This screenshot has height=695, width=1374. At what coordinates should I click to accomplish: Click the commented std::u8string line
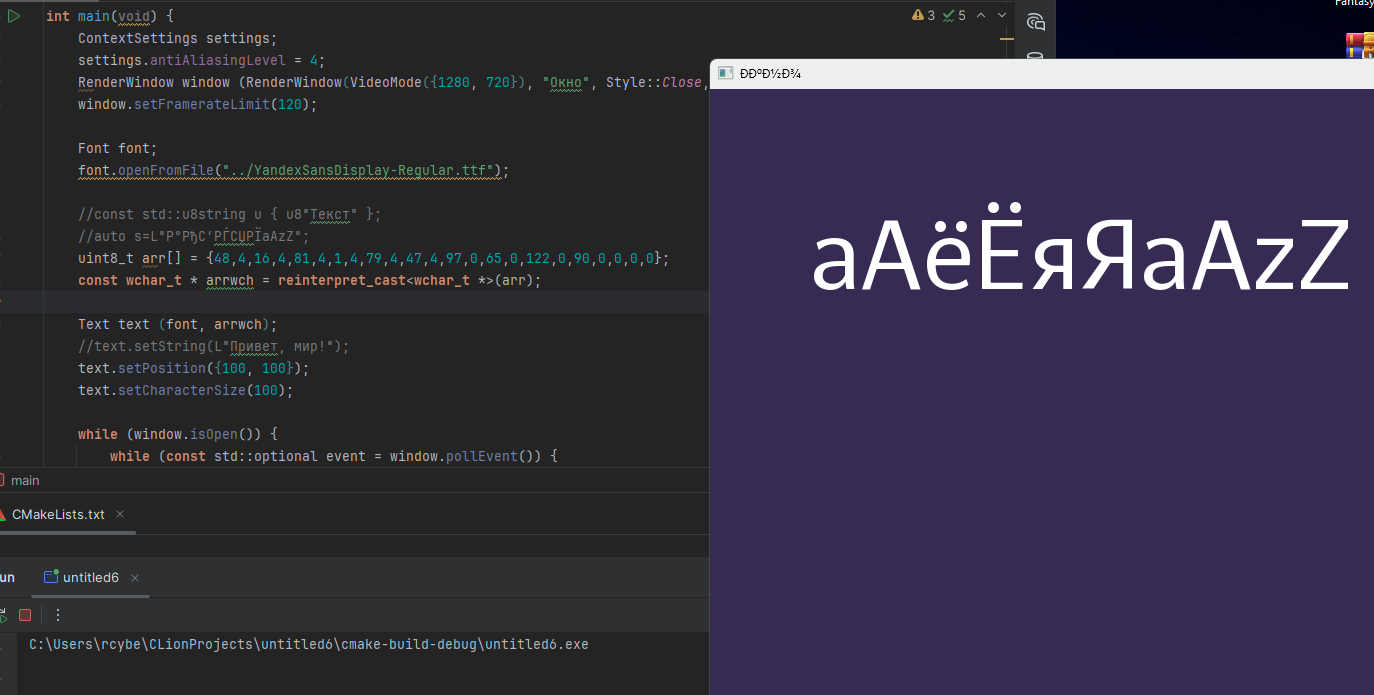click(230, 214)
